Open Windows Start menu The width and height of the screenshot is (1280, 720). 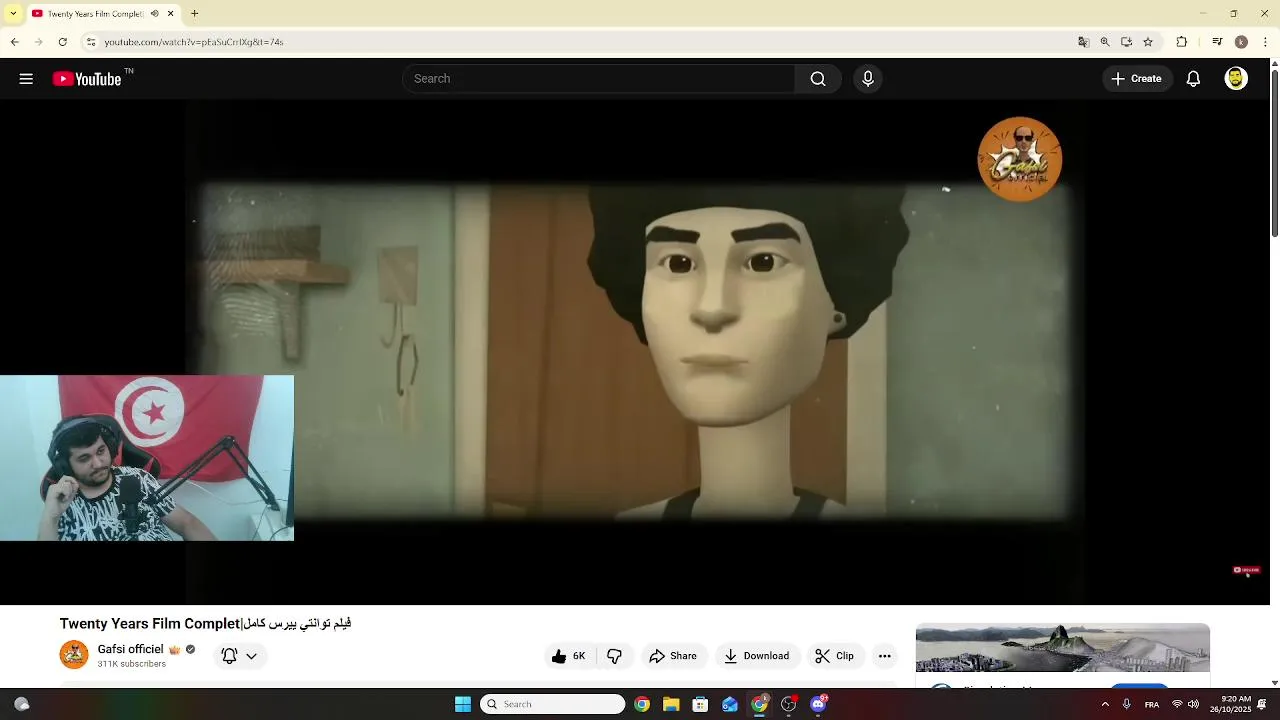pyautogui.click(x=463, y=704)
